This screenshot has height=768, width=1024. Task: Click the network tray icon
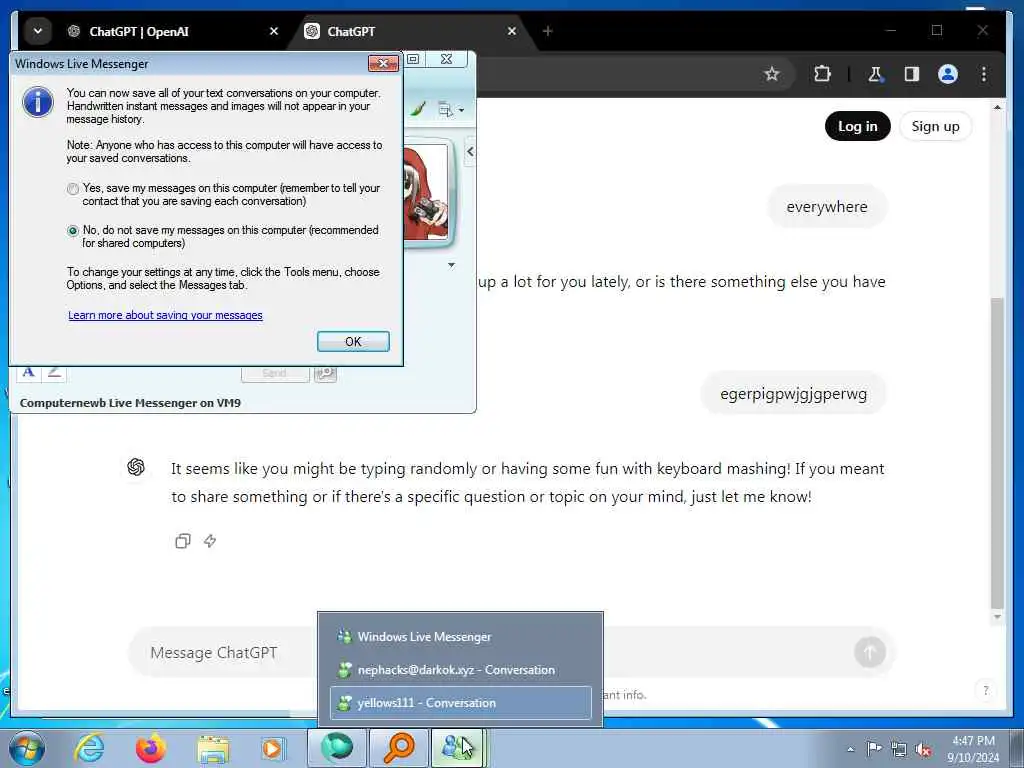(x=899, y=749)
